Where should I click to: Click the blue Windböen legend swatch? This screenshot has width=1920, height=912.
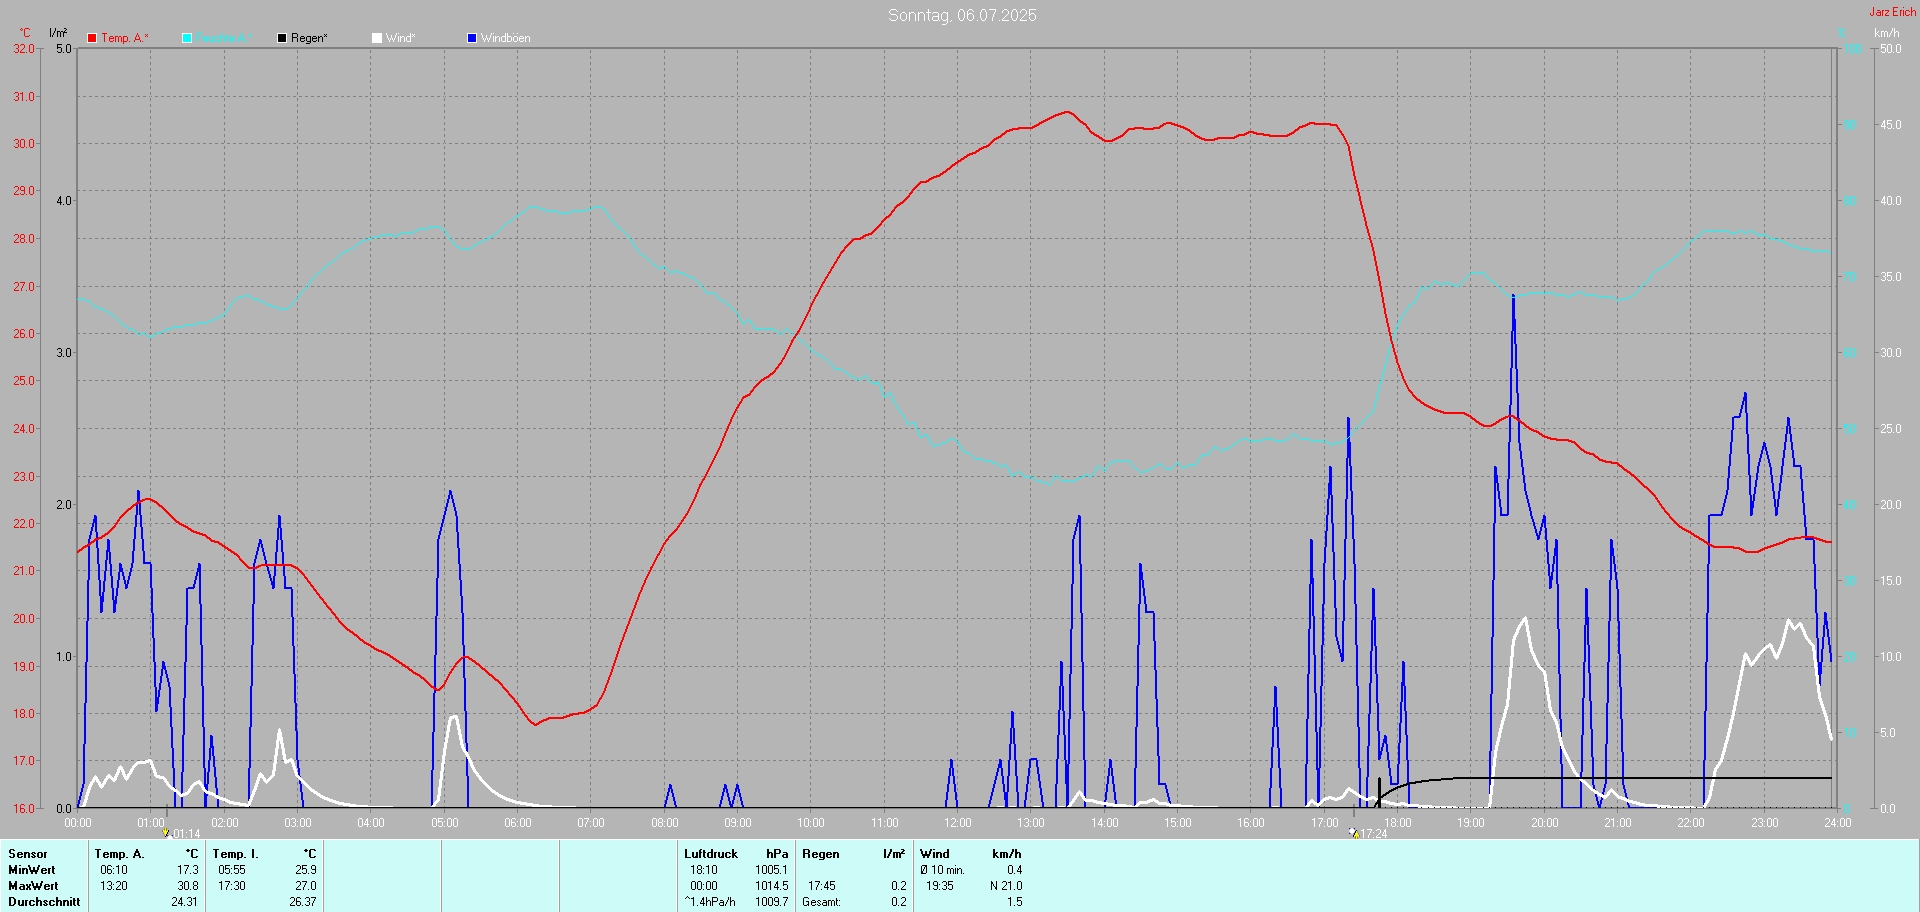(x=472, y=38)
